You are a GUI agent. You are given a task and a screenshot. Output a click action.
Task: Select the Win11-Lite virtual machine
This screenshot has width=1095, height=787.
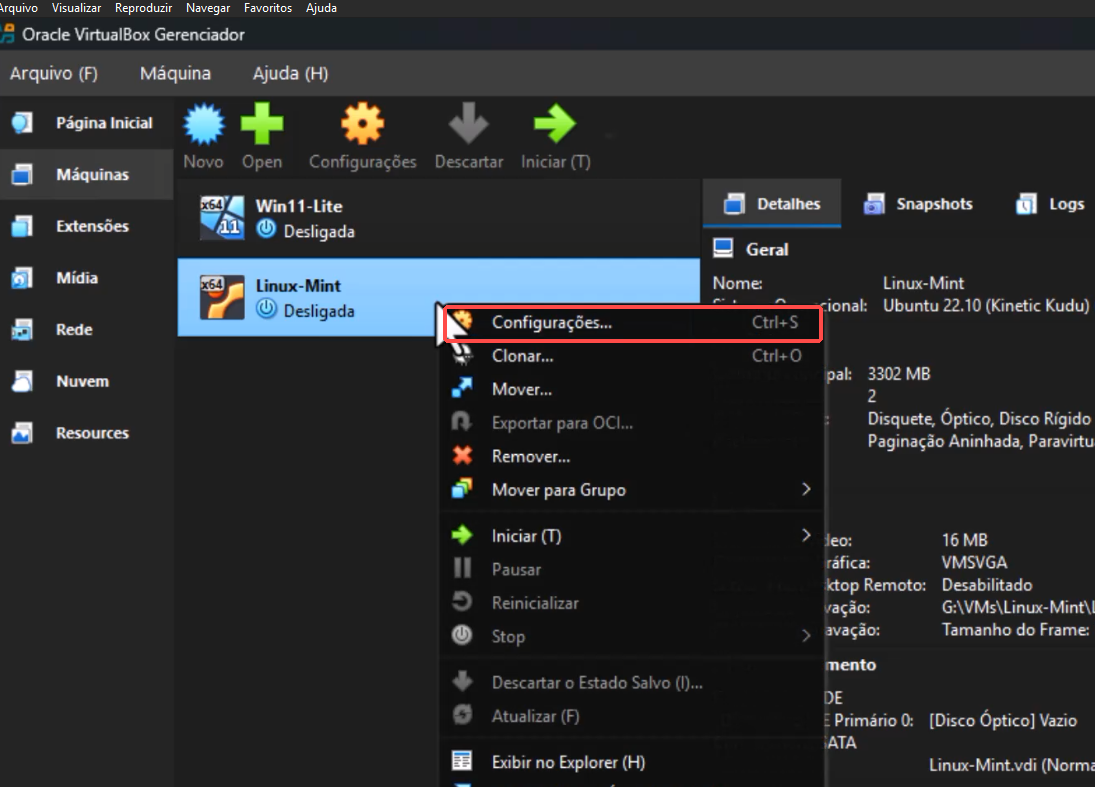pyautogui.click(x=439, y=219)
